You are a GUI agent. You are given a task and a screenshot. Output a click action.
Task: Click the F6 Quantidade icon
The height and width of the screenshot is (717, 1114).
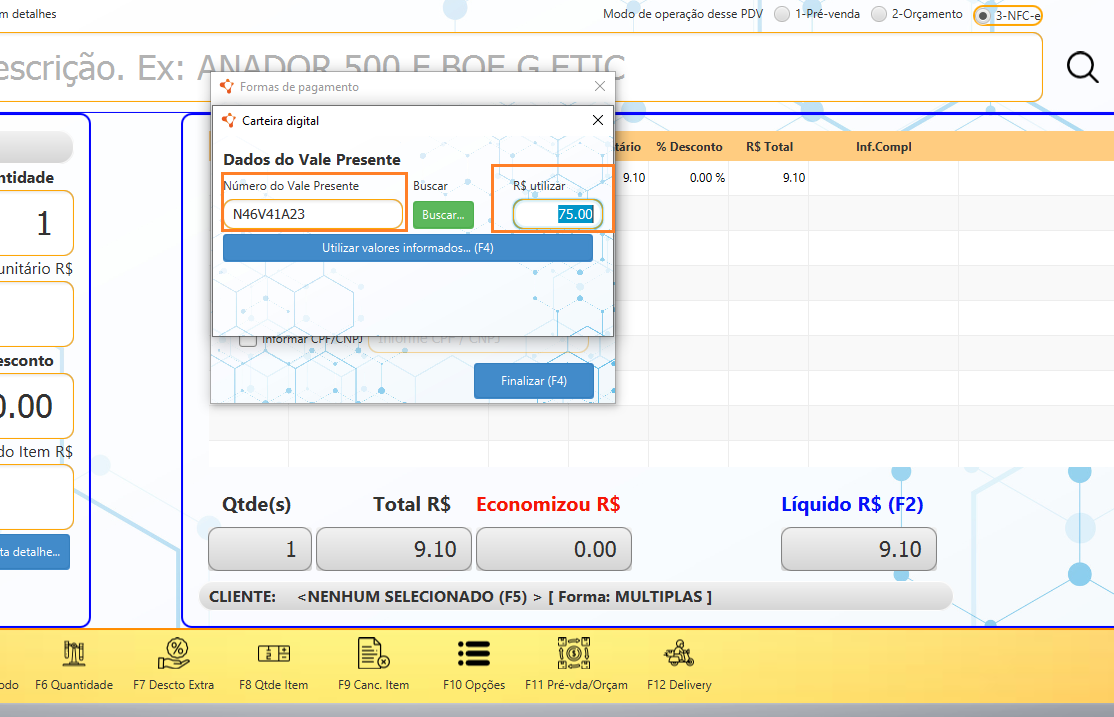[73, 655]
